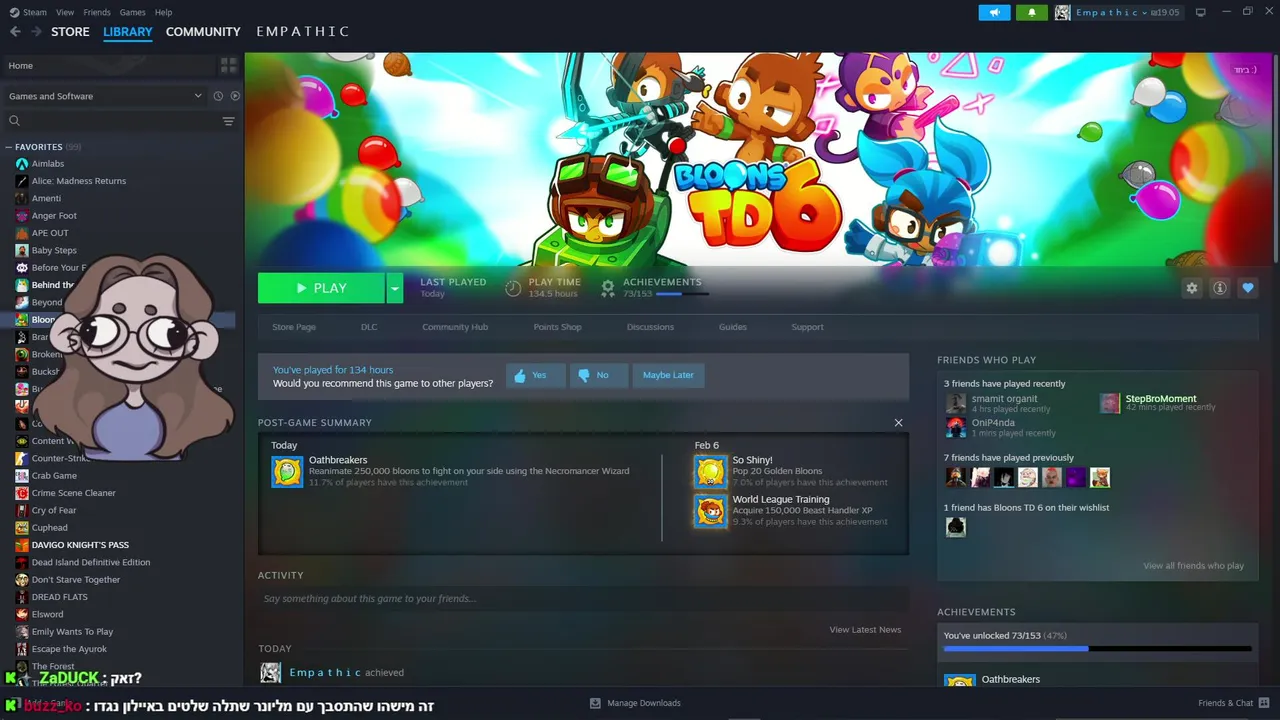1280x720 pixels.
Task: Open the Guides link
Action: point(733,327)
